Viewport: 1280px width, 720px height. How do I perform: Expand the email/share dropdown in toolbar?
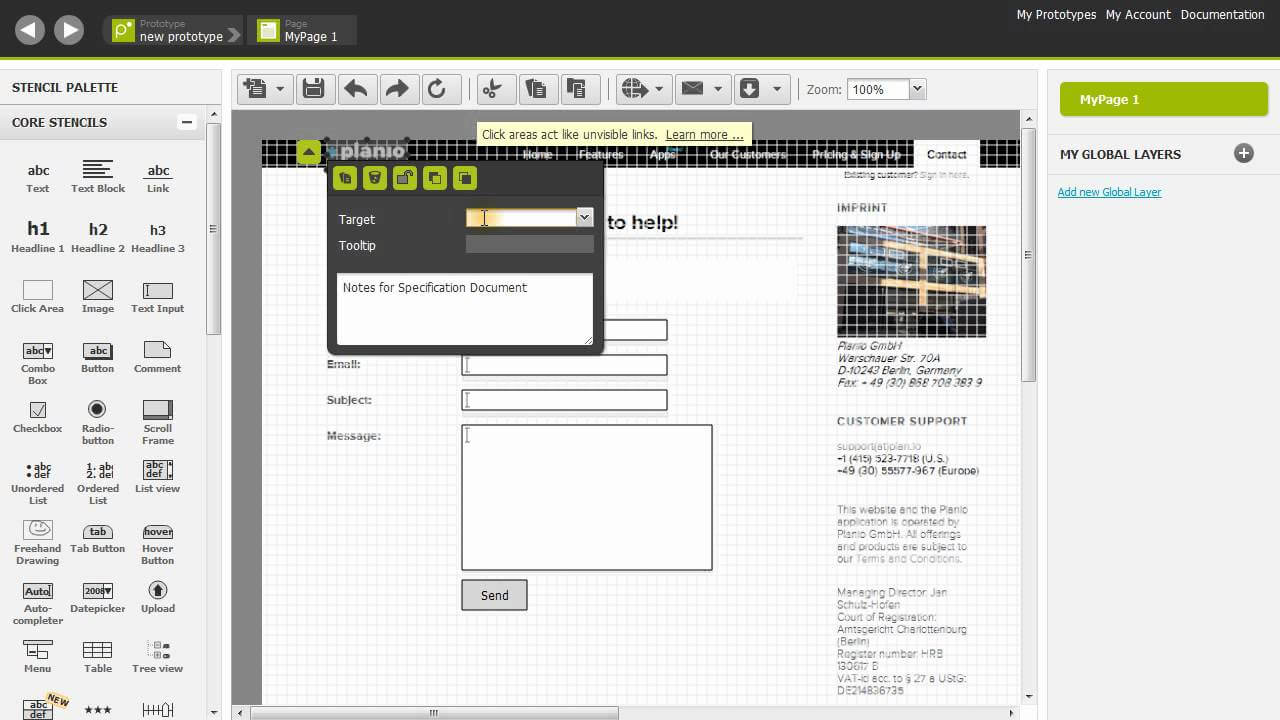[716, 89]
